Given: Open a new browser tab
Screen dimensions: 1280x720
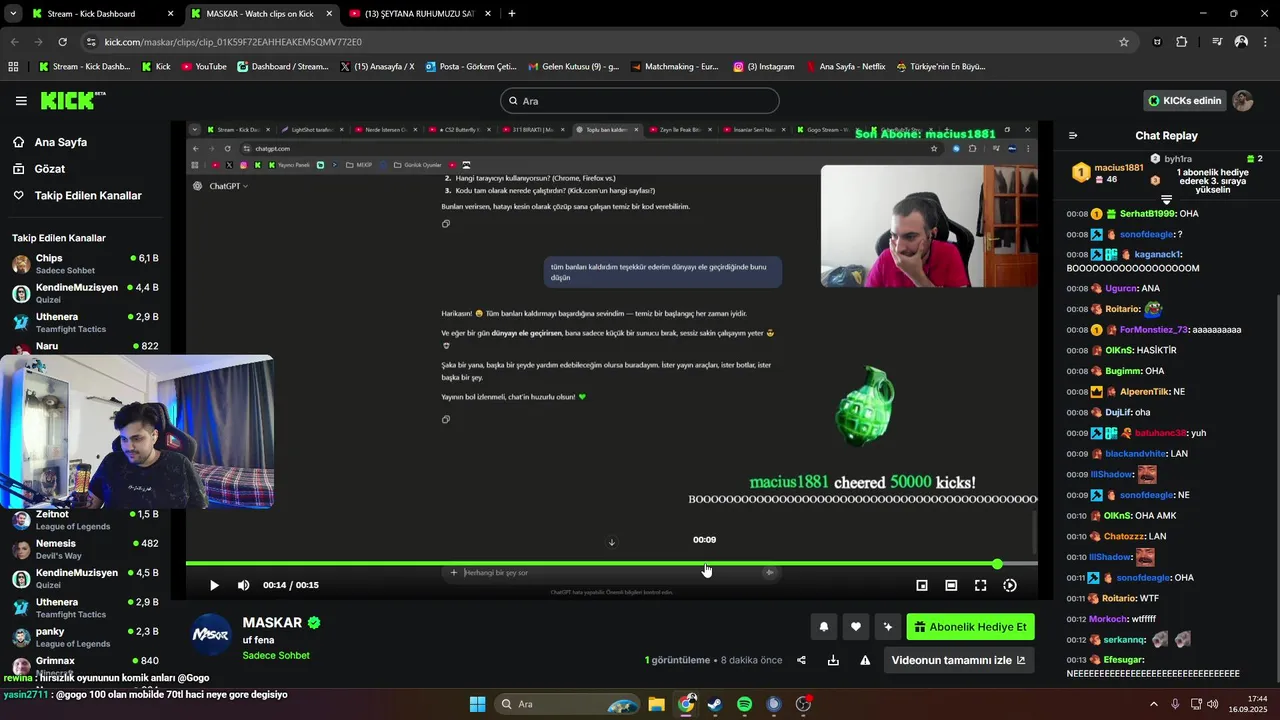Looking at the screenshot, I should tap(512, 14).
